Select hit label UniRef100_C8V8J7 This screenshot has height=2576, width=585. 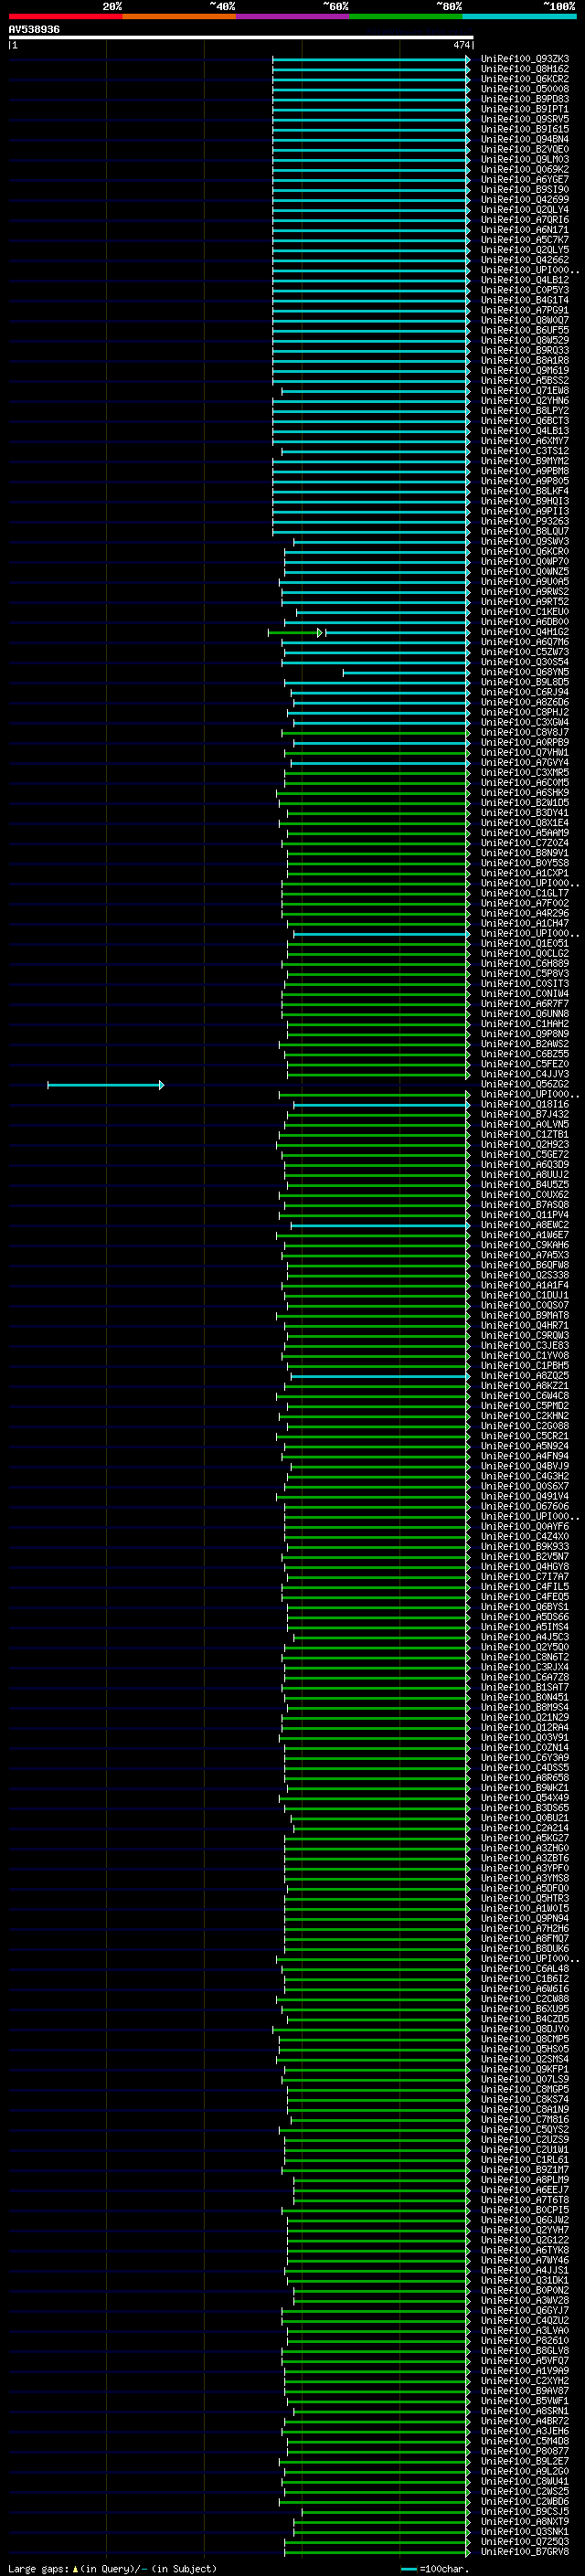click(x=525, y=733)
